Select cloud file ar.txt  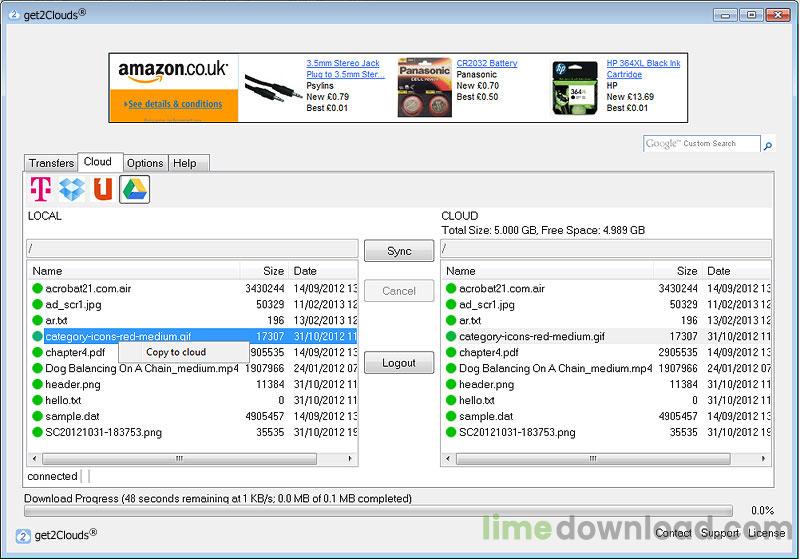[470, 320]
